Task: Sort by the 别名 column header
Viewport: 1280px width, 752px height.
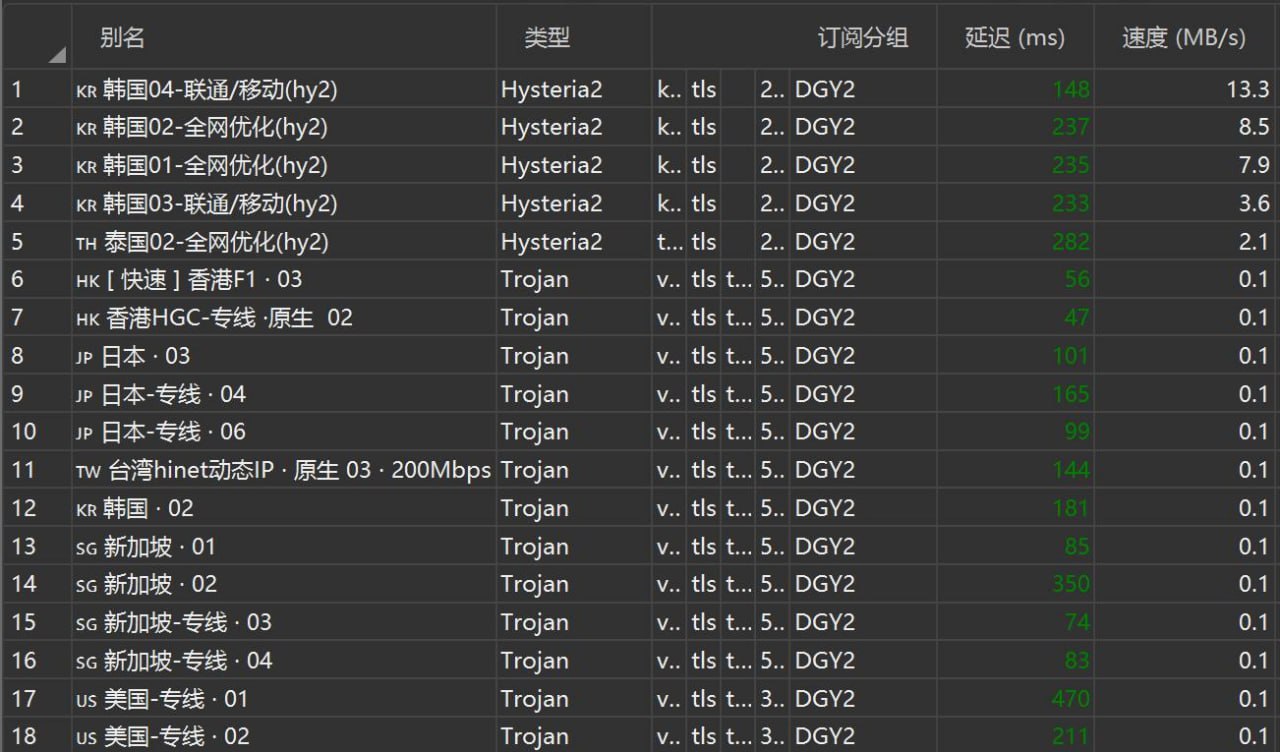Action: (x=122, y=38)
